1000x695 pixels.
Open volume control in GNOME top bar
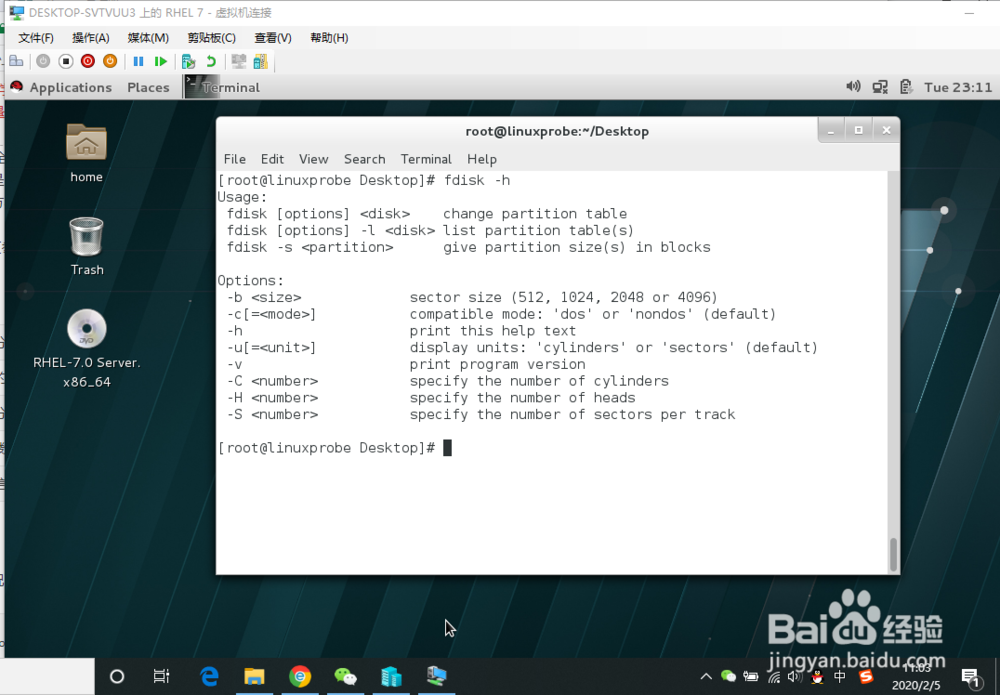click(853, 87)
